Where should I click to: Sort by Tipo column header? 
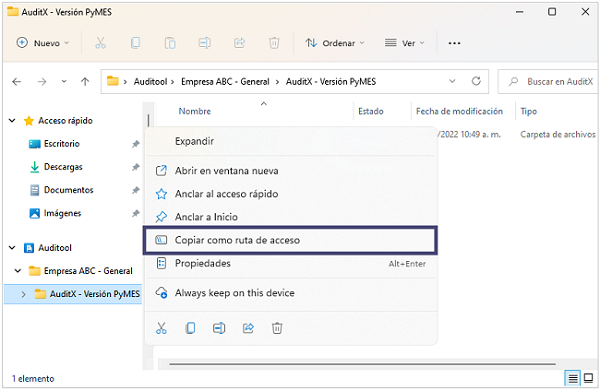(528, 111)
